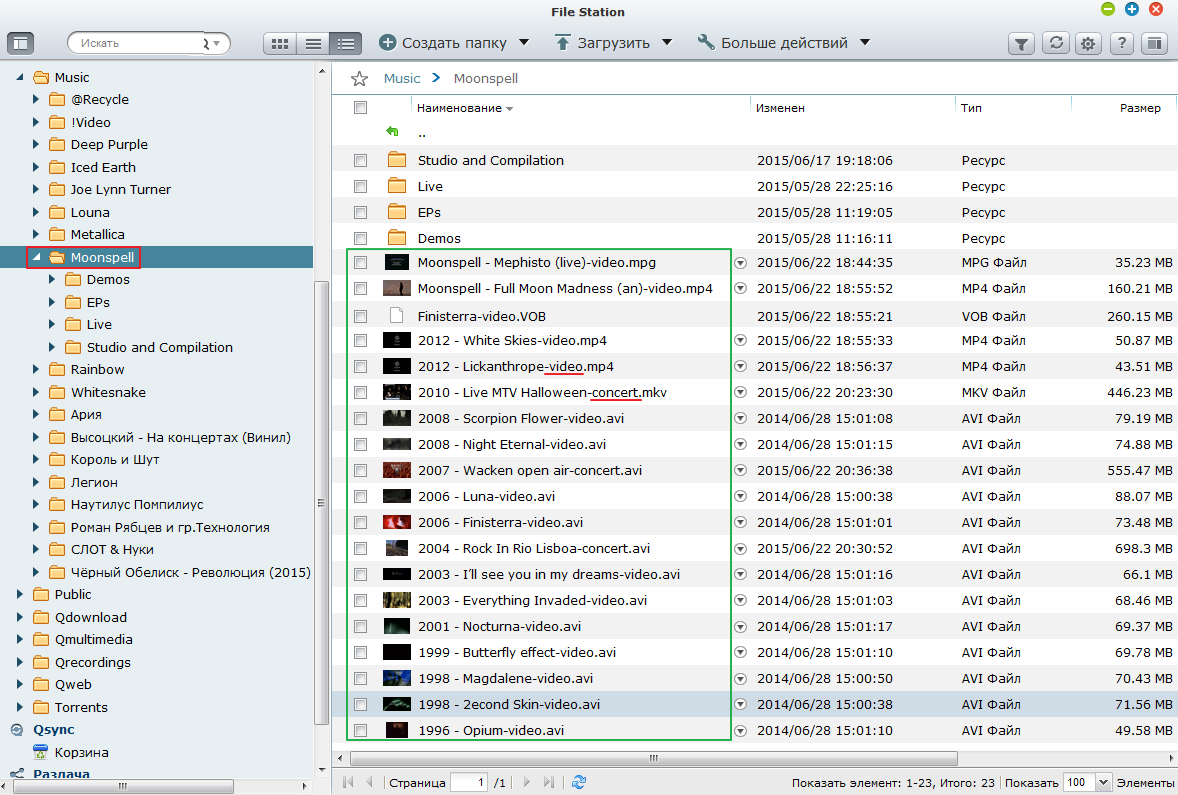Screen dimensions: 1178x795
Task: Check 1998 - 2econd Skin-video.avi
Action: (361, 705)
